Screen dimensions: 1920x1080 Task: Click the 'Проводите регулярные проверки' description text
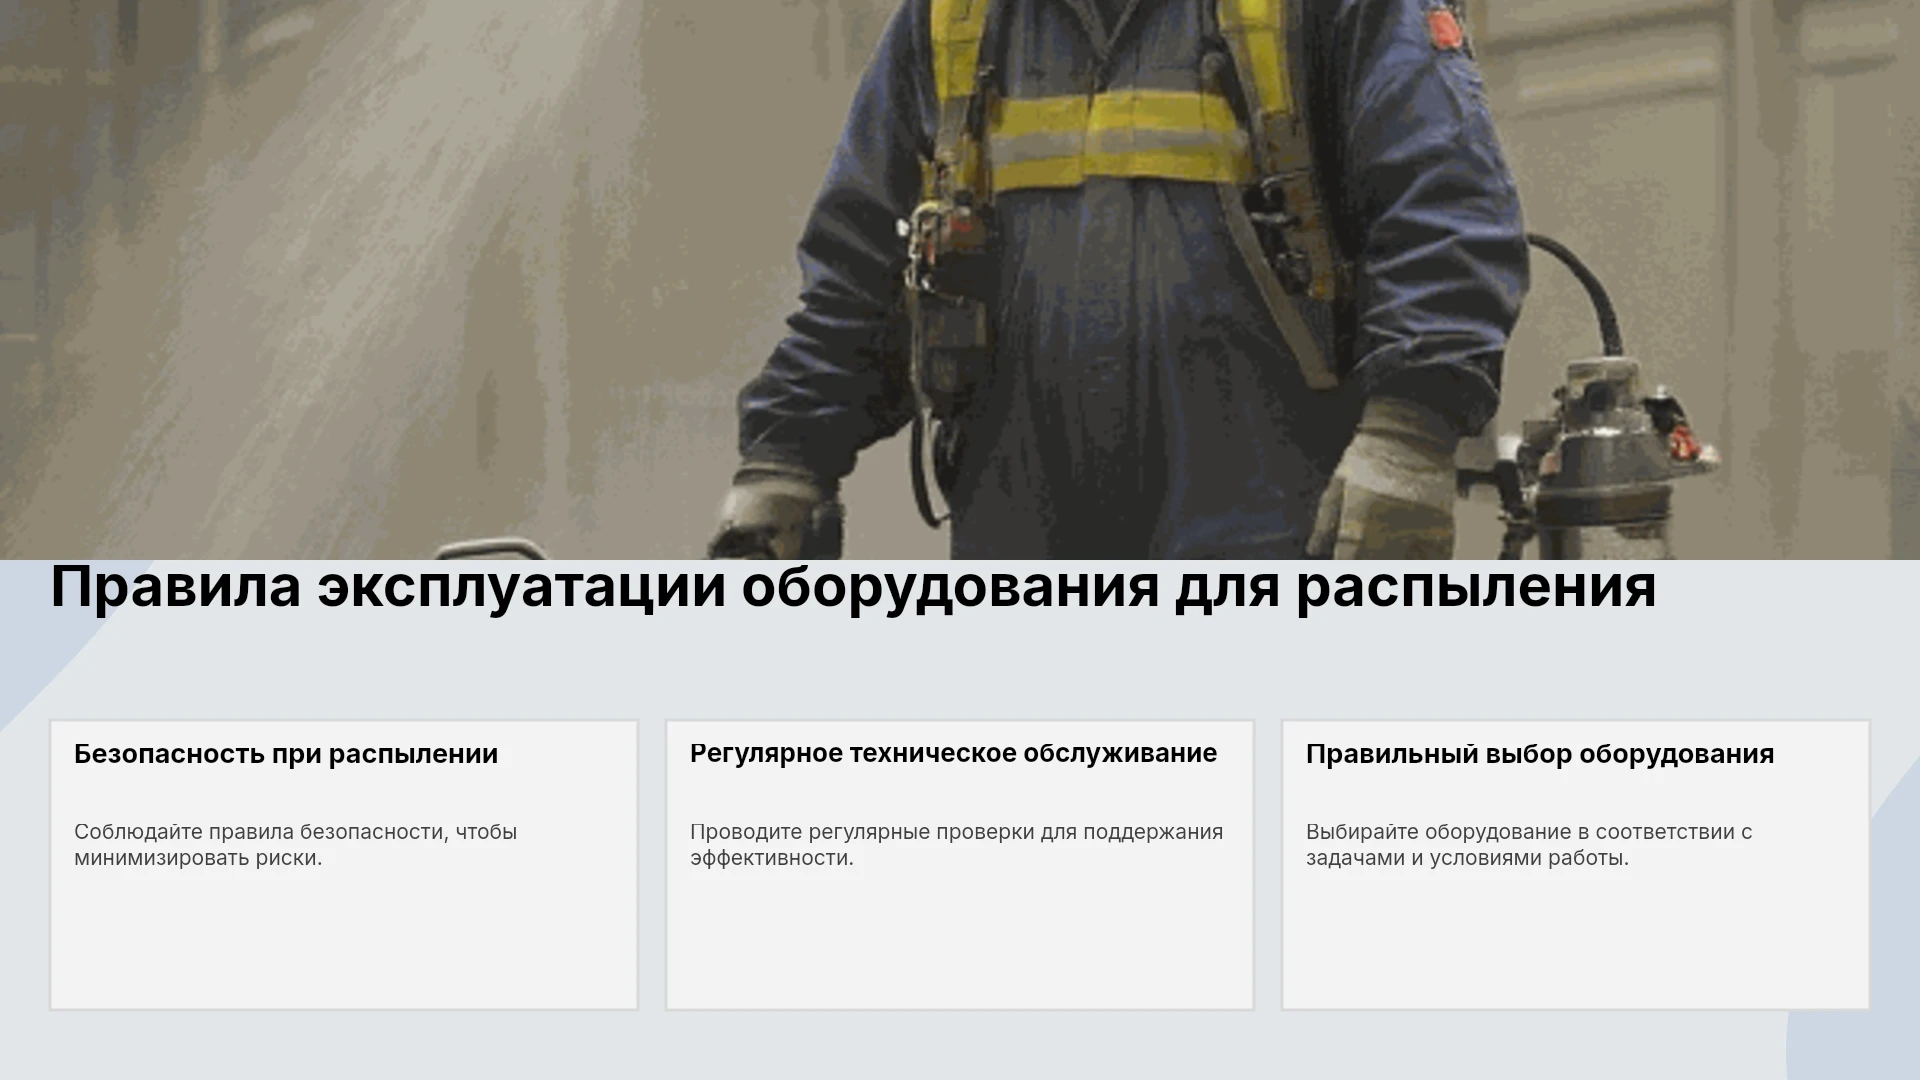(x=956, y=845)
